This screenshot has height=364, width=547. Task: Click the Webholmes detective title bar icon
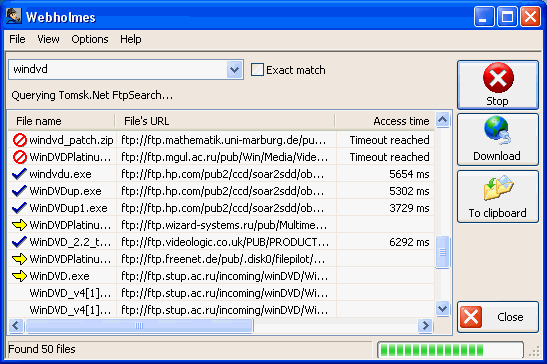(x=14, y=16)
